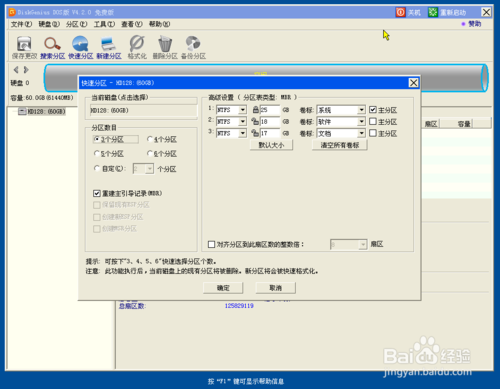Expand the volume label dropdown showing 文档
Screen dimensions: 500x389
(362, 133)
